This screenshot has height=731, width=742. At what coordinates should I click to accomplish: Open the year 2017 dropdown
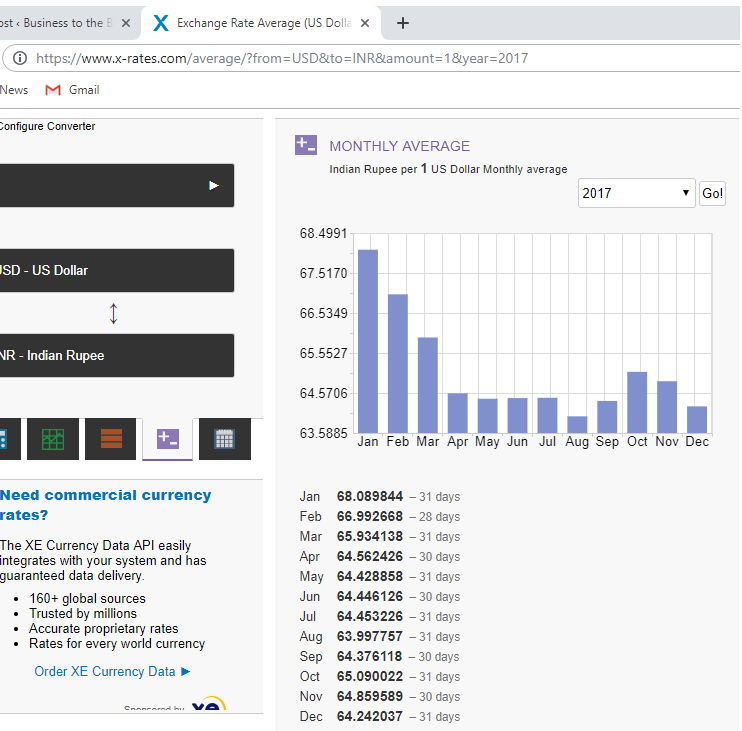pos(636,193)
